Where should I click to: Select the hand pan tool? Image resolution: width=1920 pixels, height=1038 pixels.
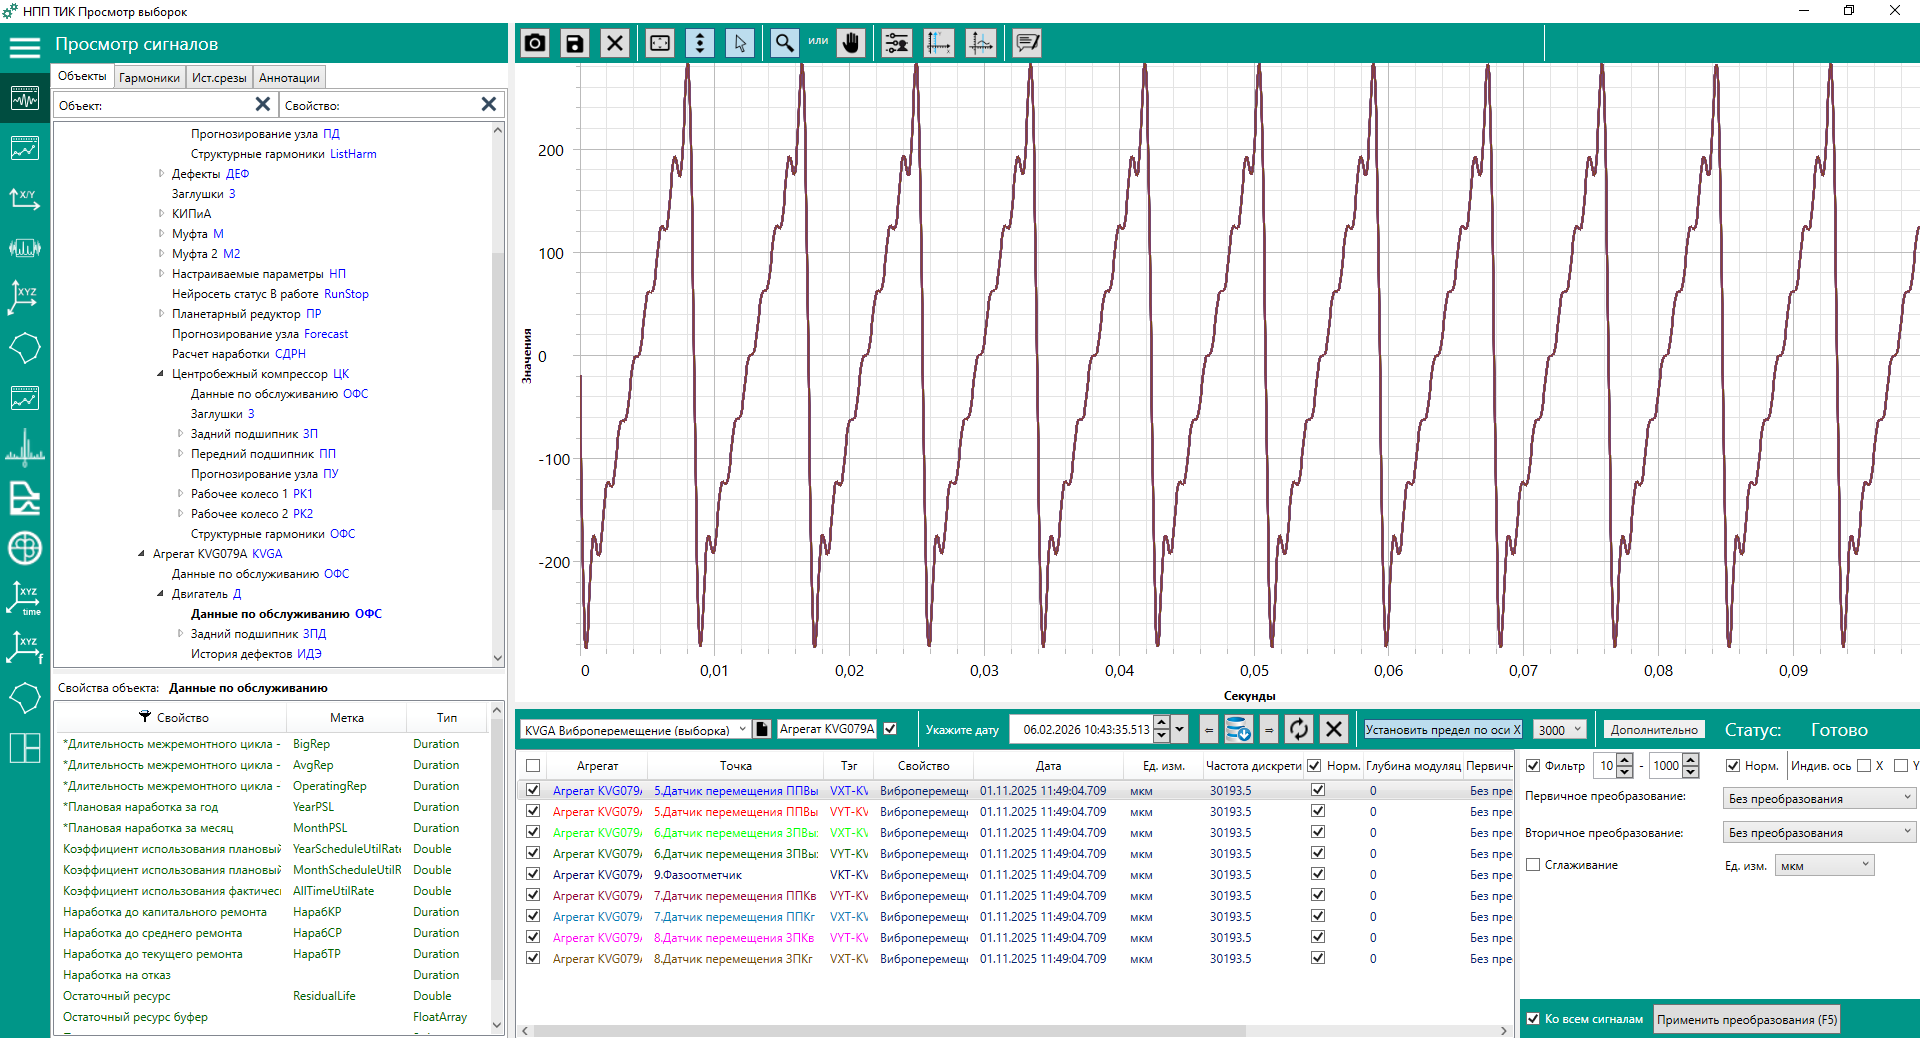click(851, 43)
